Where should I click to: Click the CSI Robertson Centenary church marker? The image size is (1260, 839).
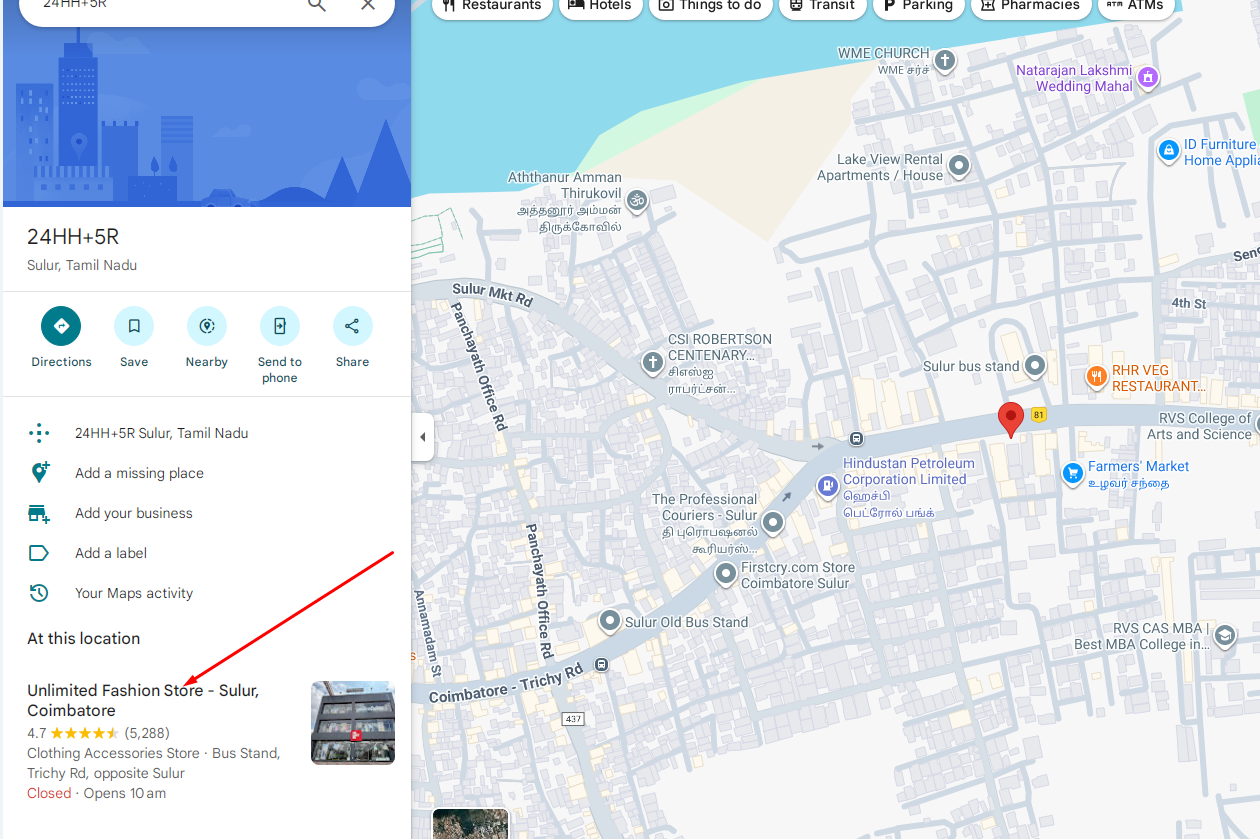[652, 362]
